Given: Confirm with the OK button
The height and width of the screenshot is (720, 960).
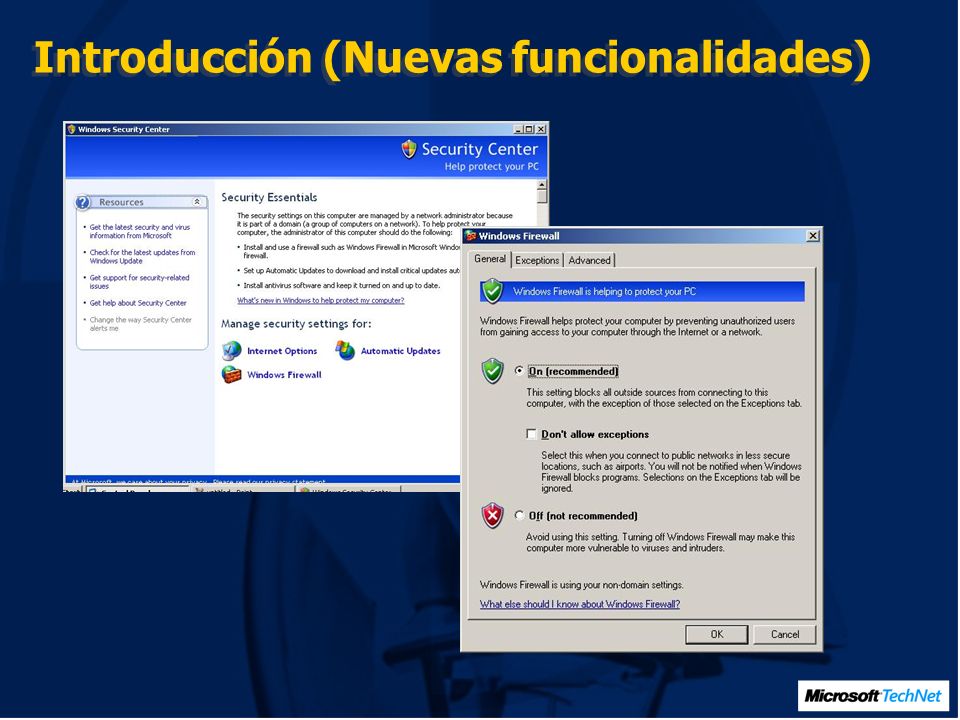Looking at the screenshot, I should (x=717, y=634).
